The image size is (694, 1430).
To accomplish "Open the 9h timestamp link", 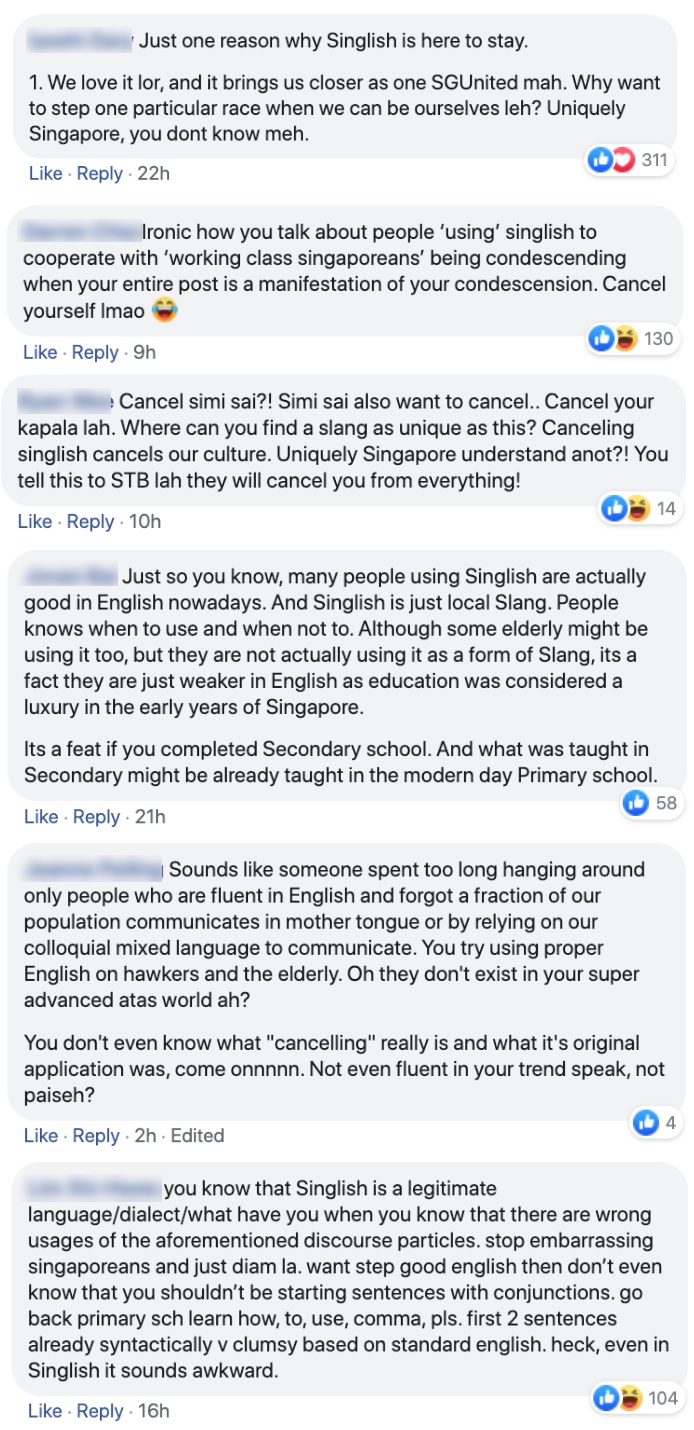I will point(144,352).
